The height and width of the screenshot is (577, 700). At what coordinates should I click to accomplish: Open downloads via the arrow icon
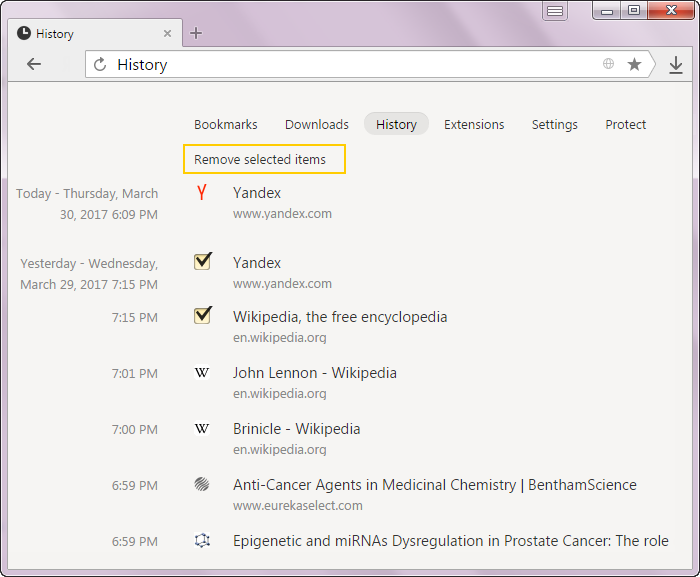tap(676, 65)
